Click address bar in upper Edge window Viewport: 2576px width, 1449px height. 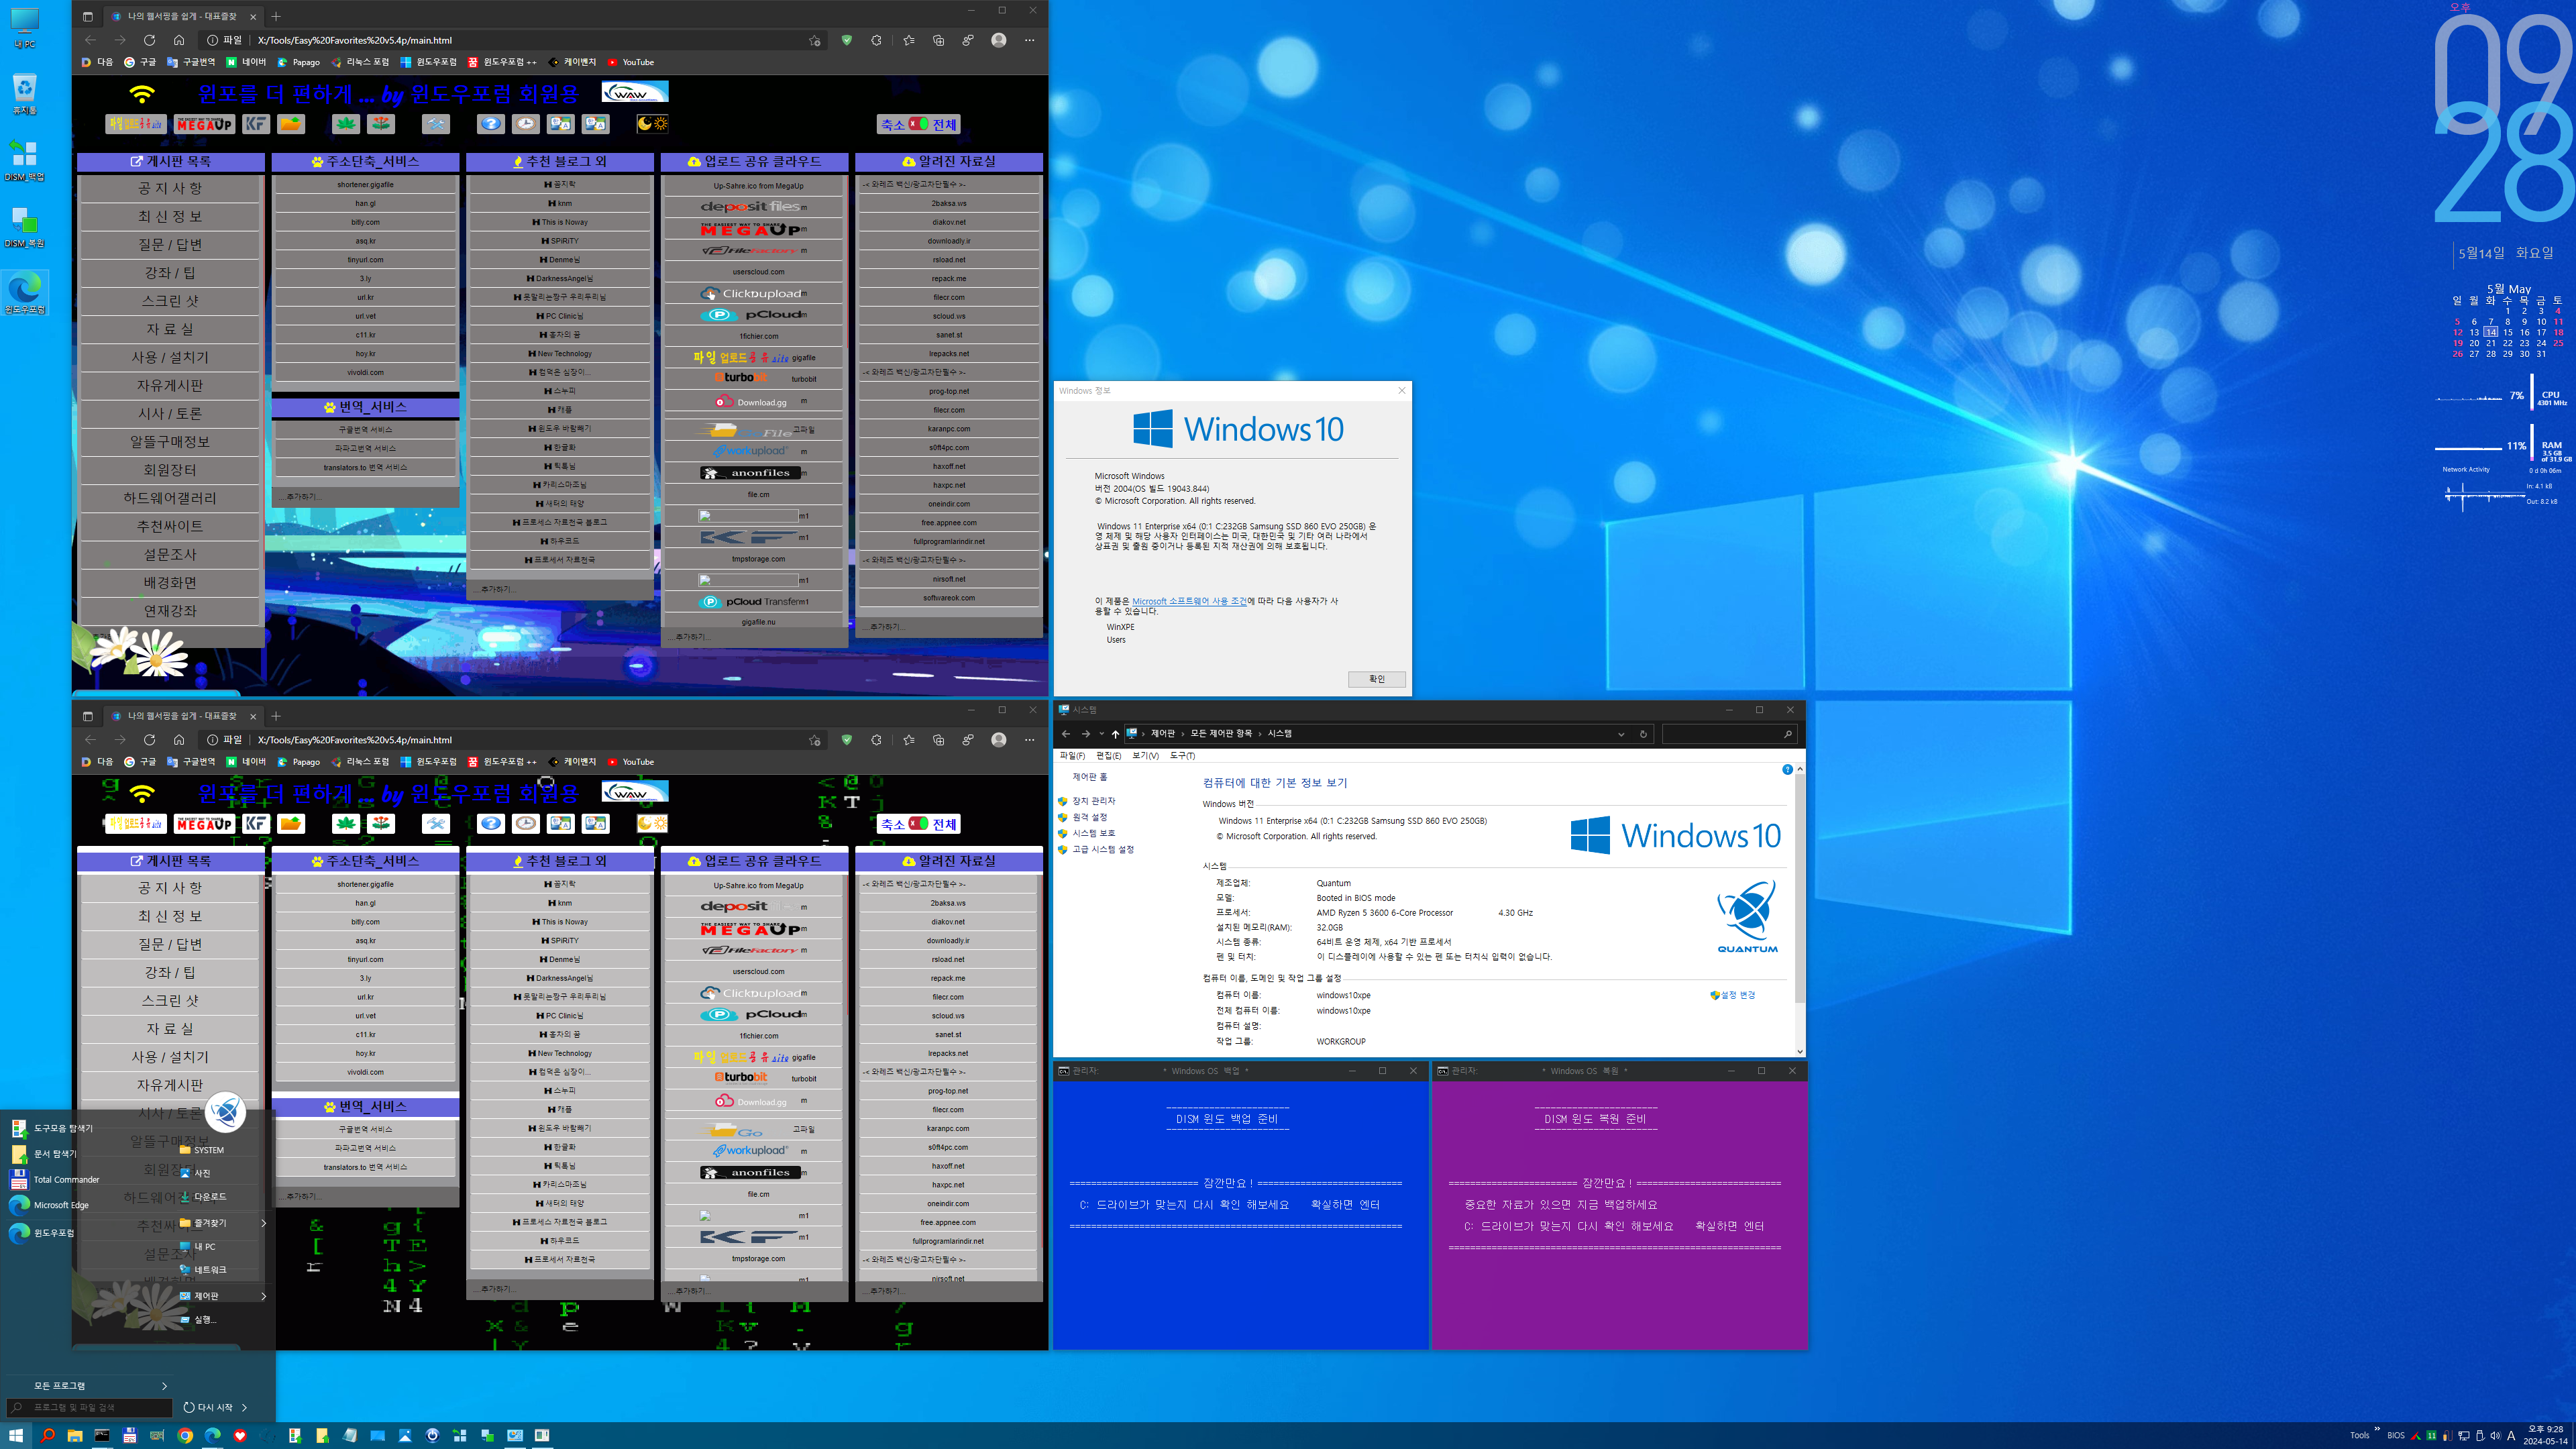click(x=512, y=40)
